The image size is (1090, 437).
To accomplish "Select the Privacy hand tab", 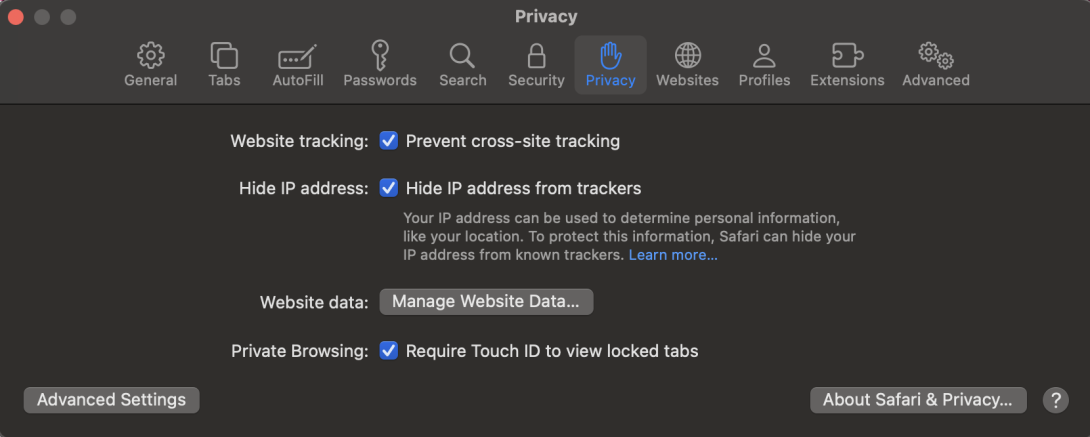I will 610,64.
